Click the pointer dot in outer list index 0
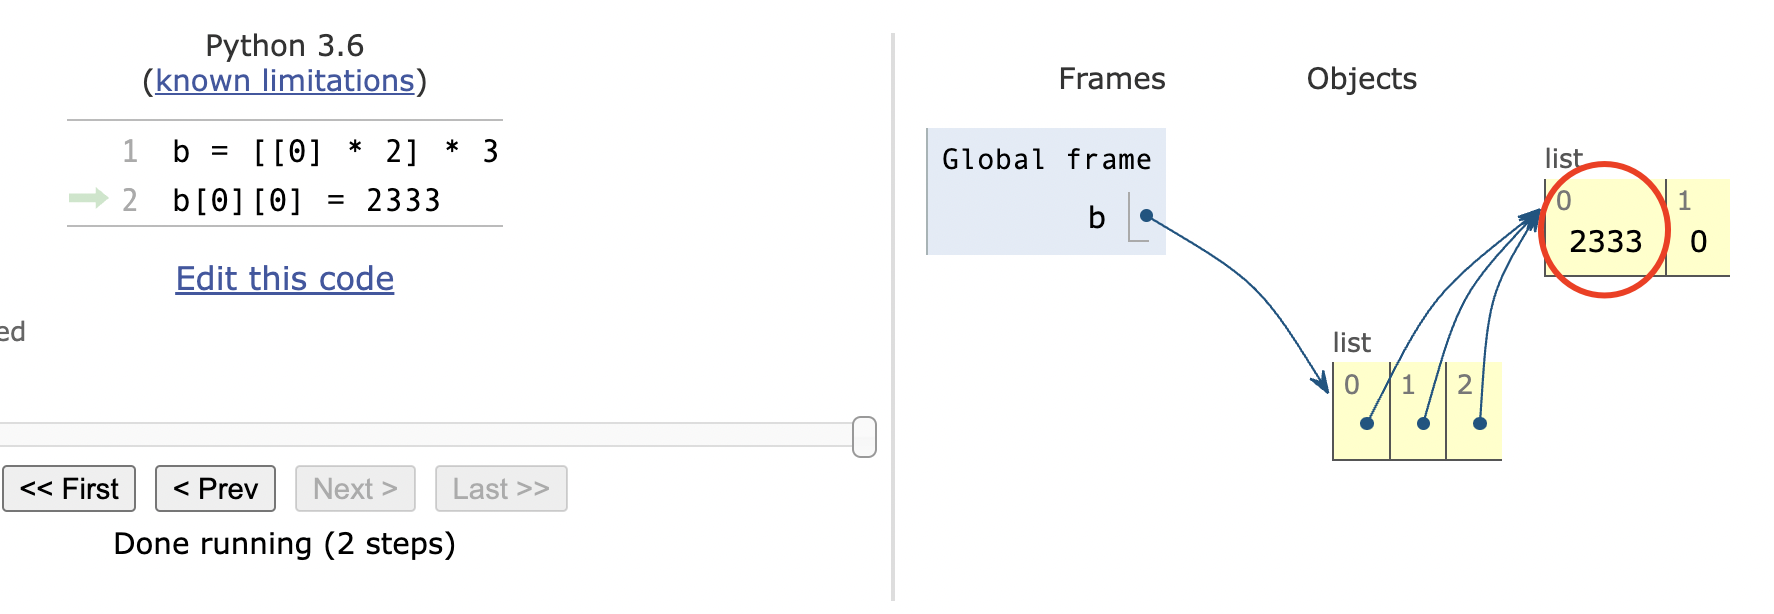This screenshot has width=1774, height=614. click(1367, 423)
